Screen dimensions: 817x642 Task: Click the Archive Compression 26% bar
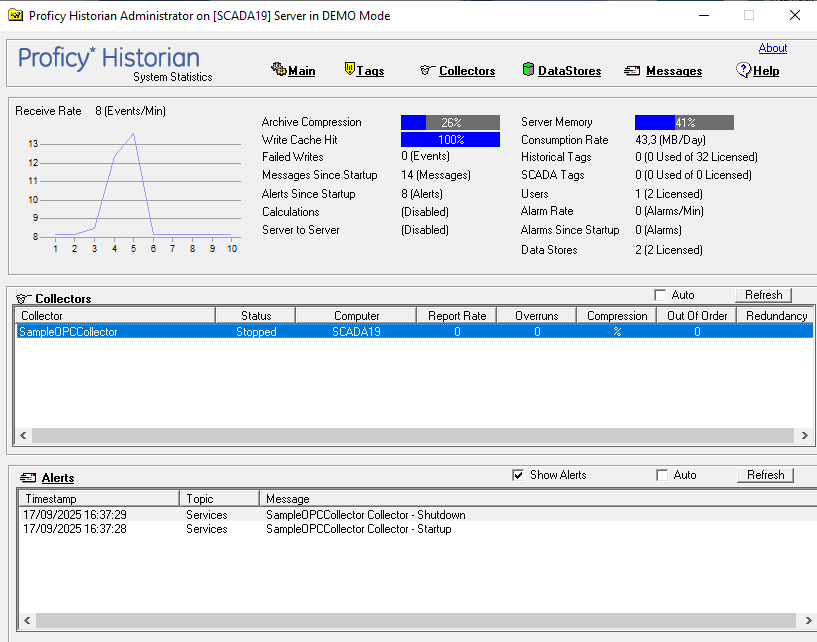(x=450, y=122)
